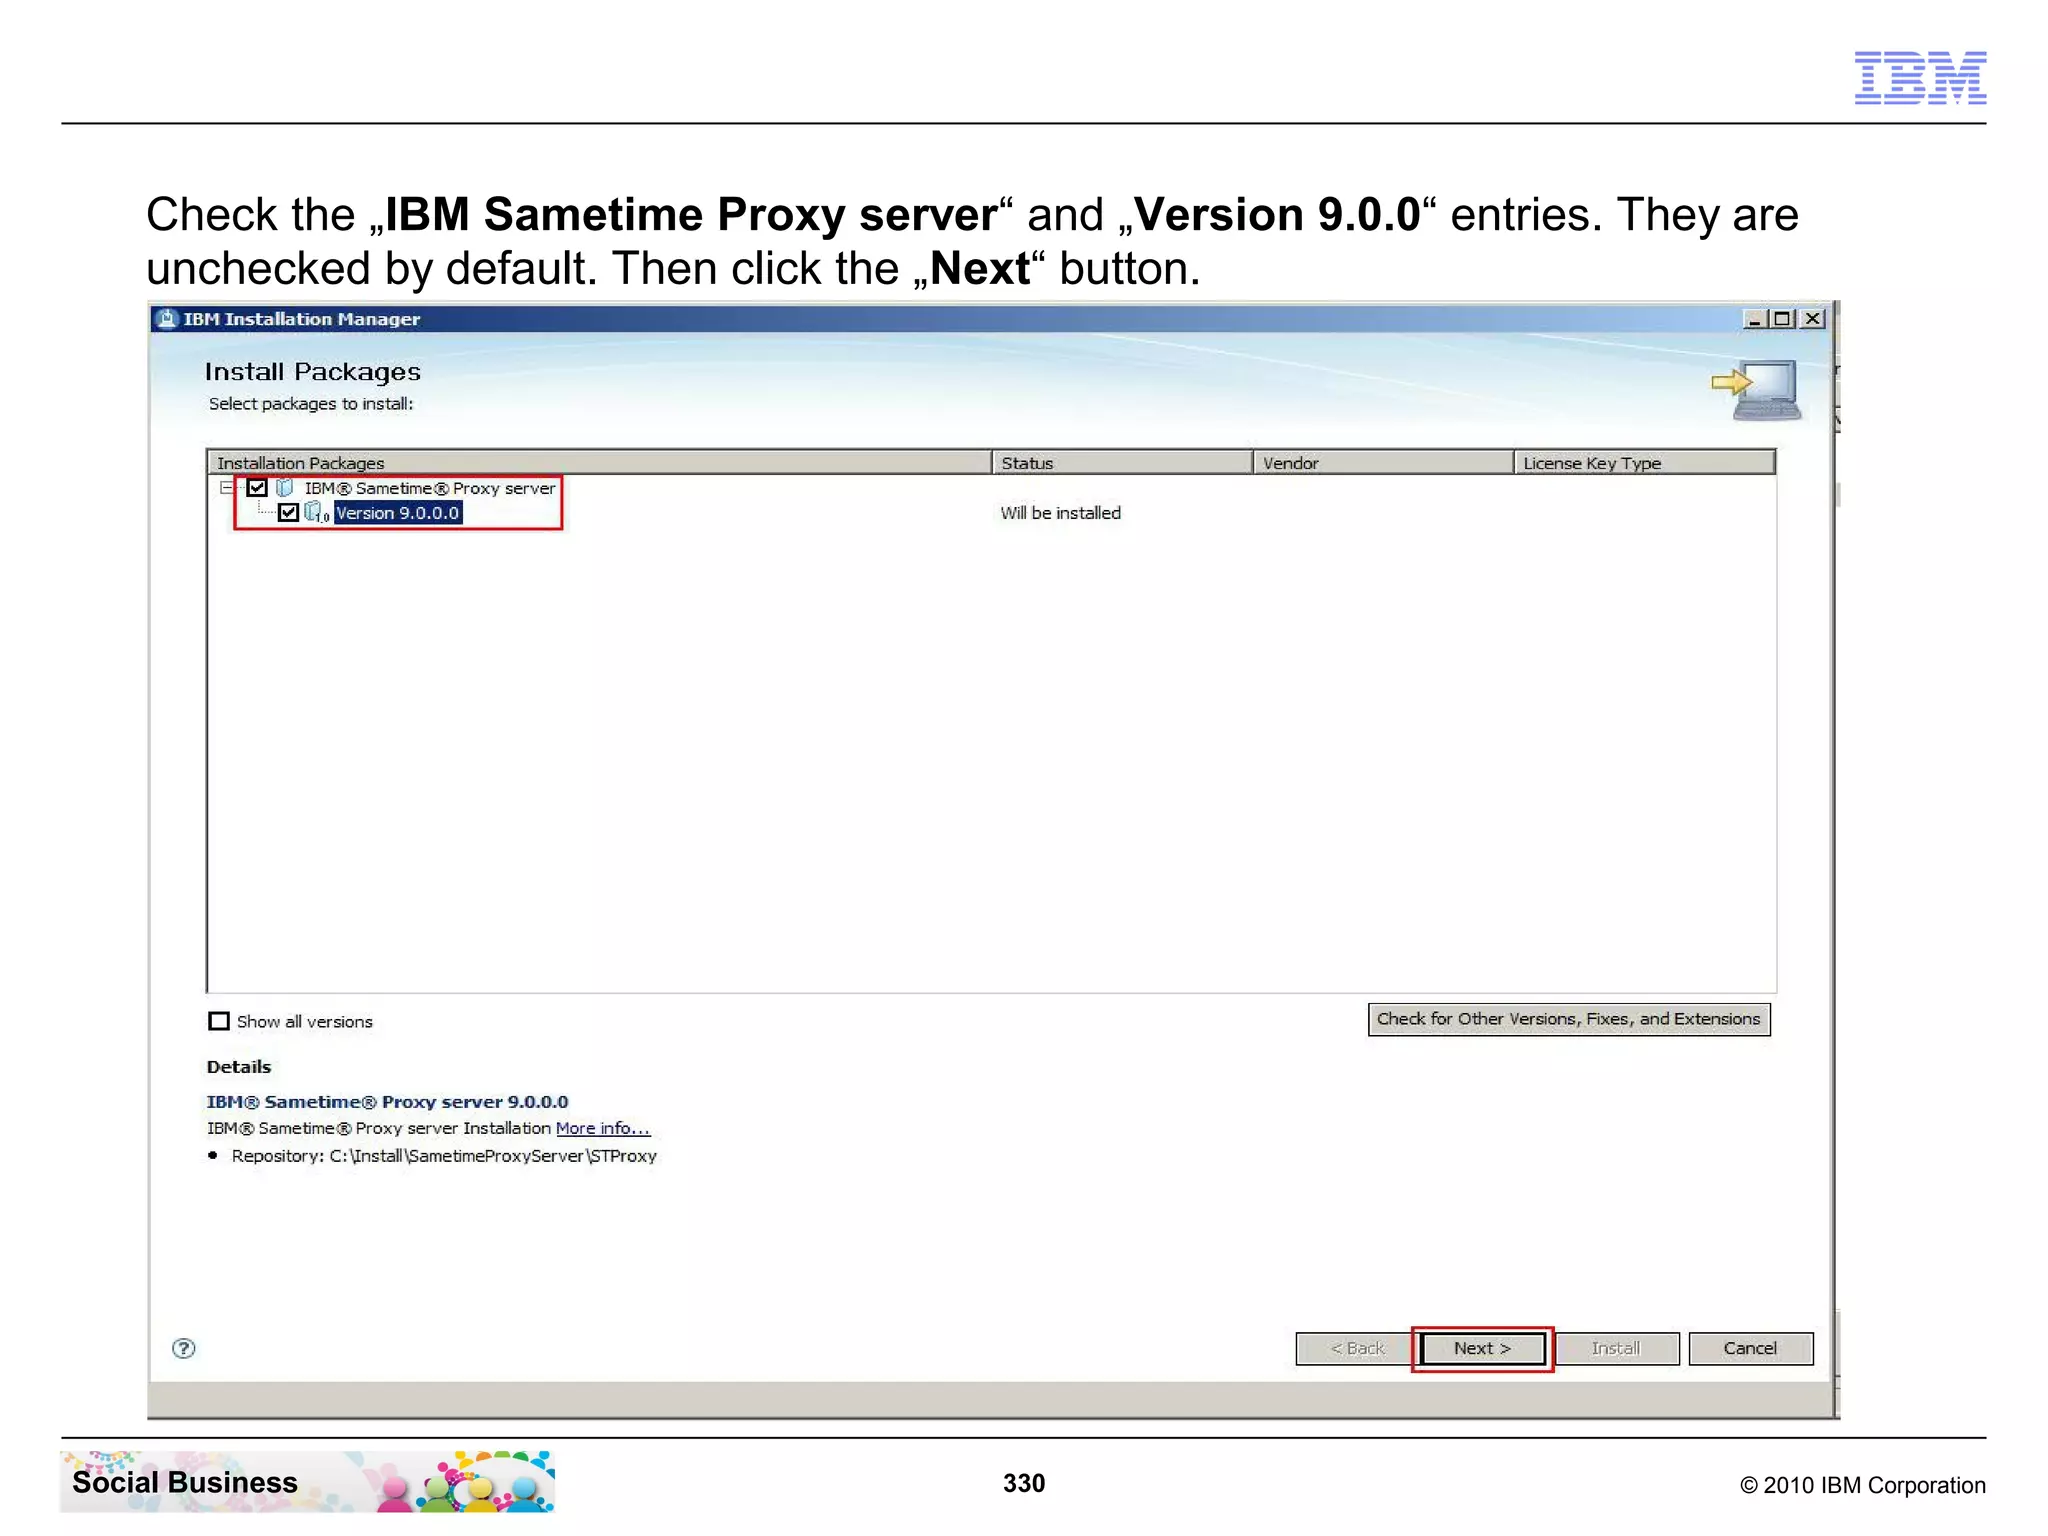Click the License Key Type column header
Screen dimensions: 2048x1536
pyautogui.click(x=1644, y=462)
